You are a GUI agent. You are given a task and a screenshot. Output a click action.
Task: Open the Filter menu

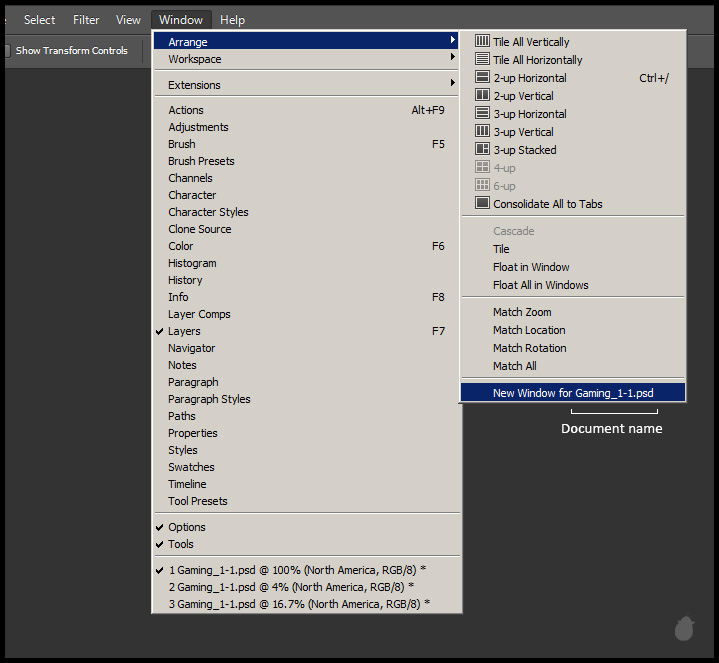[x=86, y=20]
